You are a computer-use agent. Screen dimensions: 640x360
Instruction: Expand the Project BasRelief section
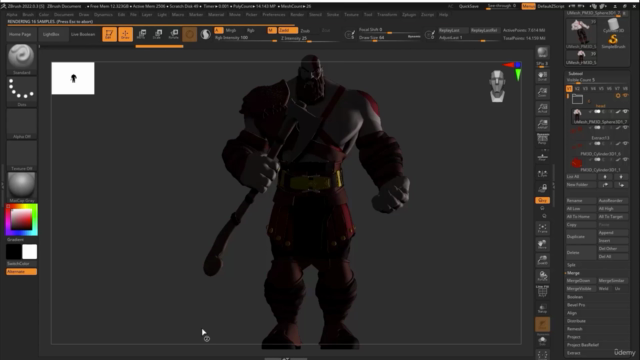(x=582, y=345)
